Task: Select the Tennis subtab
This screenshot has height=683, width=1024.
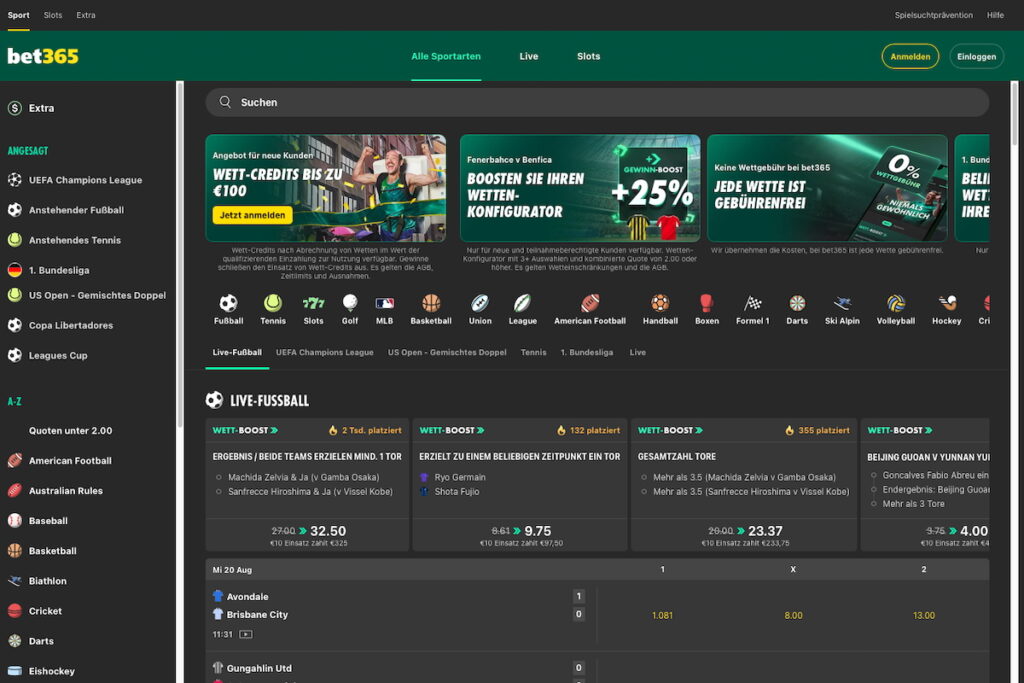Action: pos(534,353)
